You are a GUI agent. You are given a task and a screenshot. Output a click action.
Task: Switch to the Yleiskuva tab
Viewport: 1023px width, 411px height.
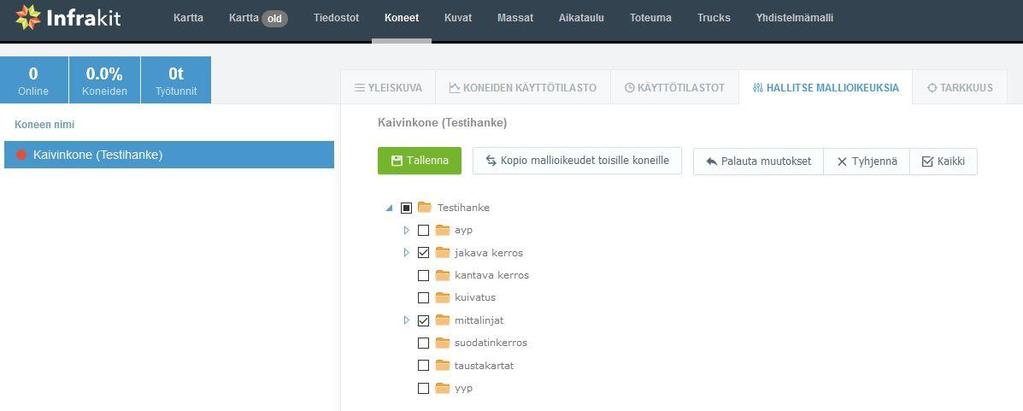(388, 87)
